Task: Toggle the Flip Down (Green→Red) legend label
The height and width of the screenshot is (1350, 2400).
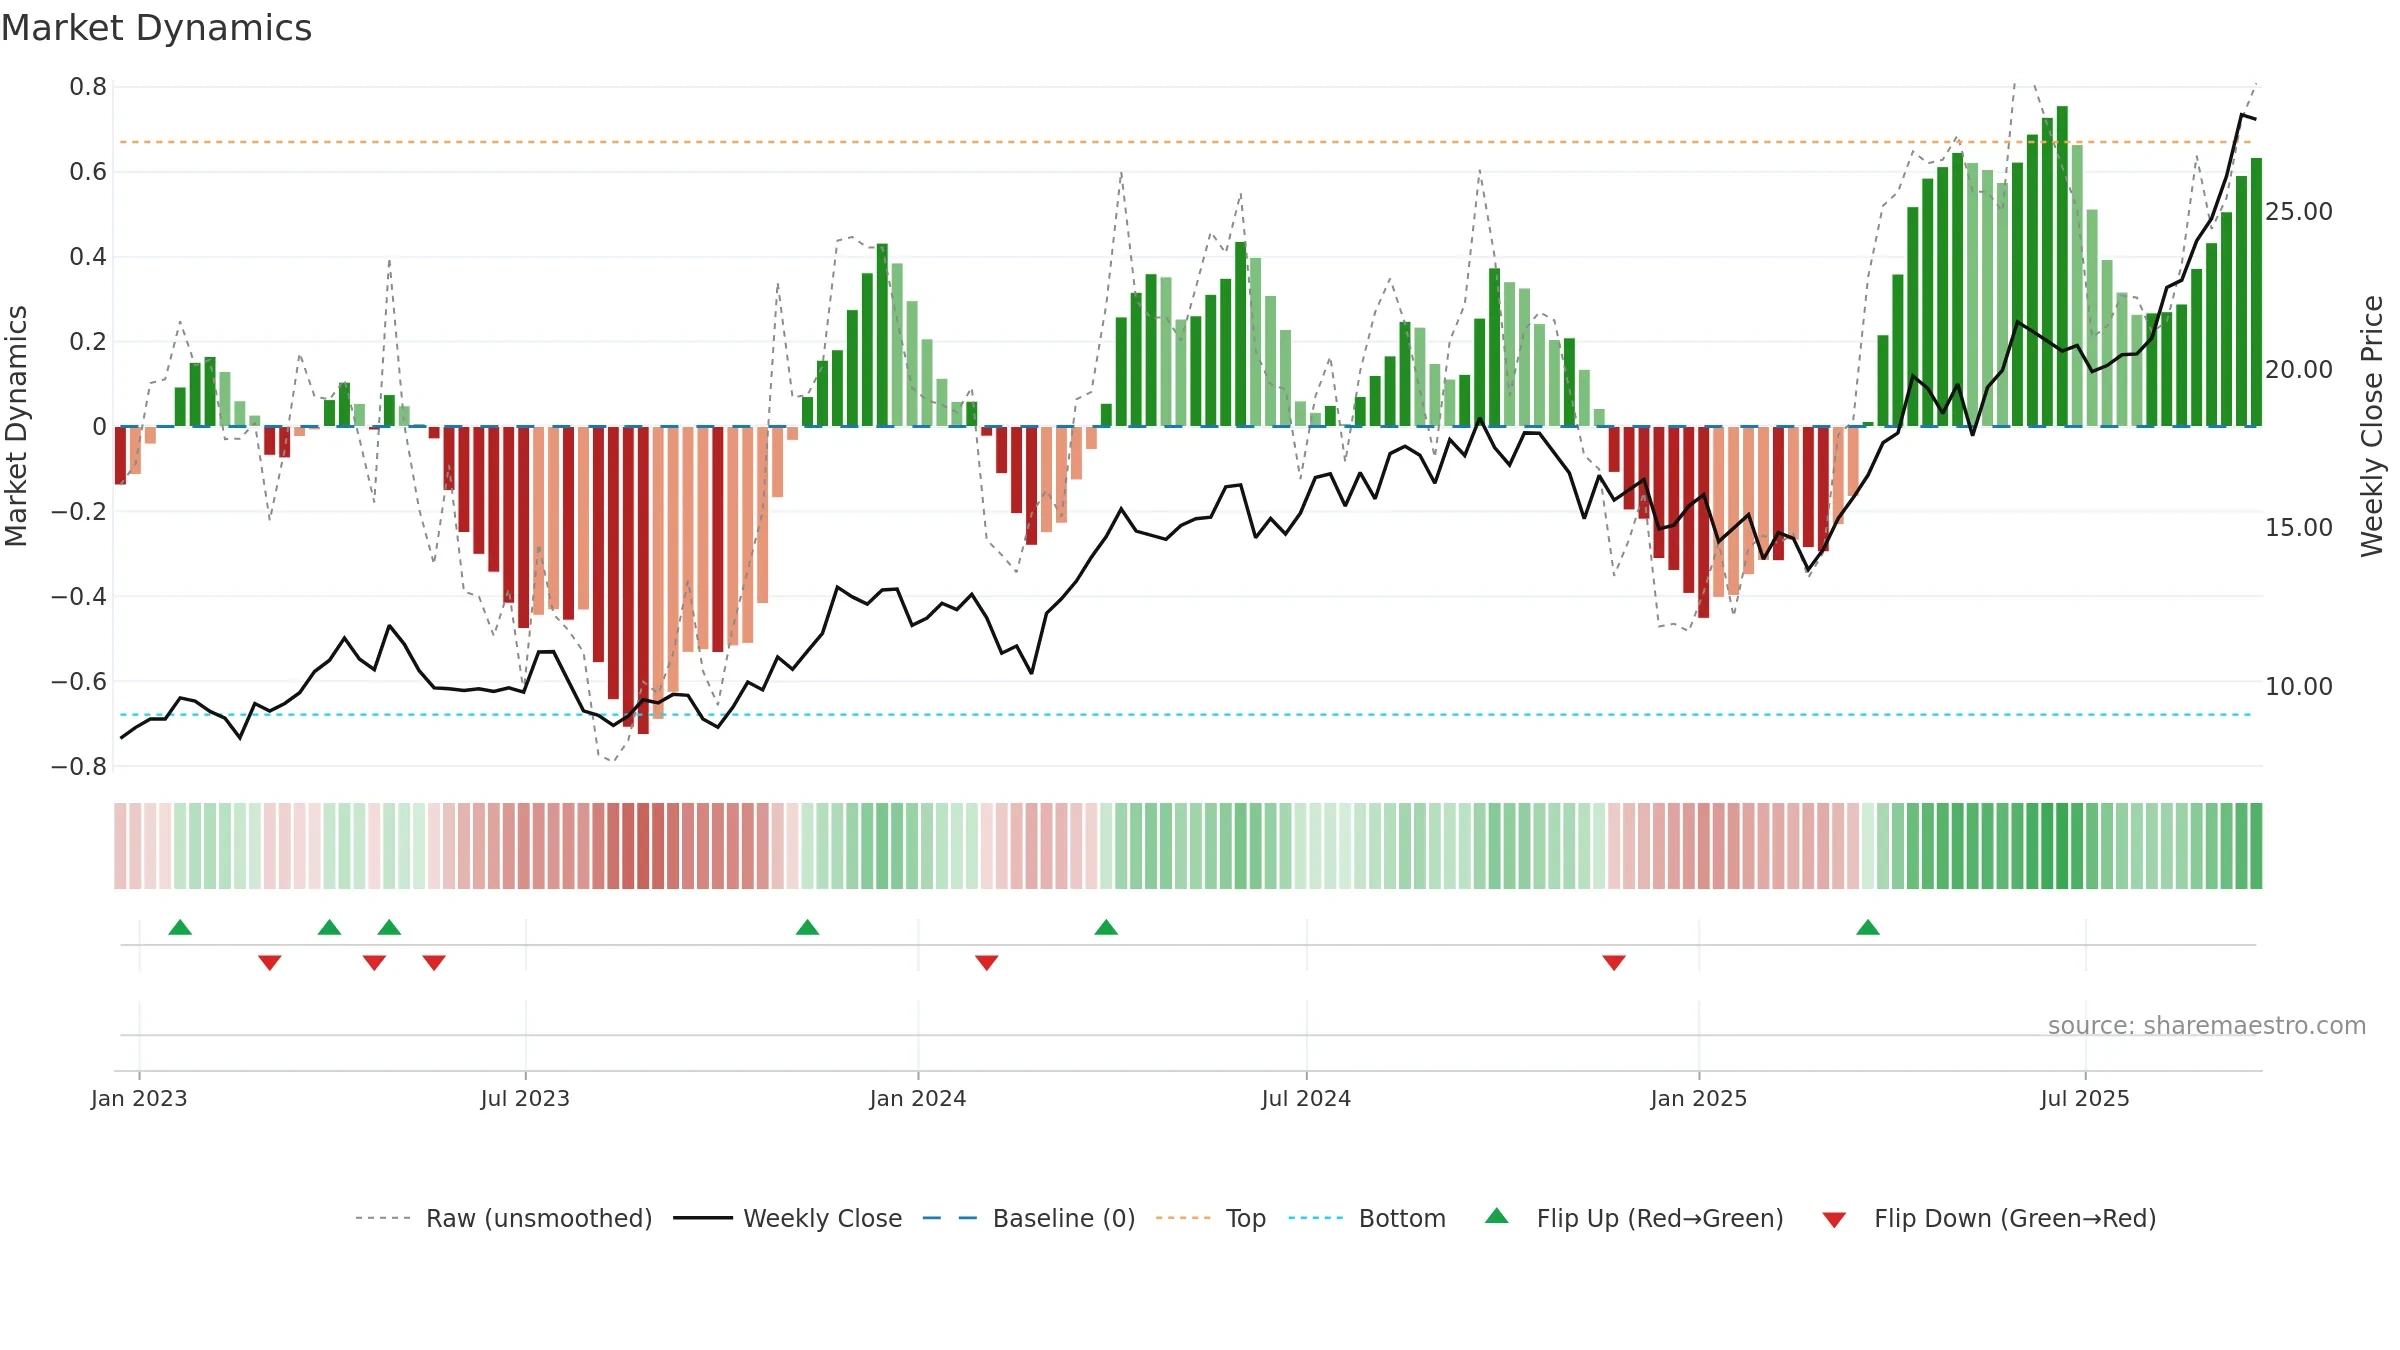Action: point(2015,1218)
